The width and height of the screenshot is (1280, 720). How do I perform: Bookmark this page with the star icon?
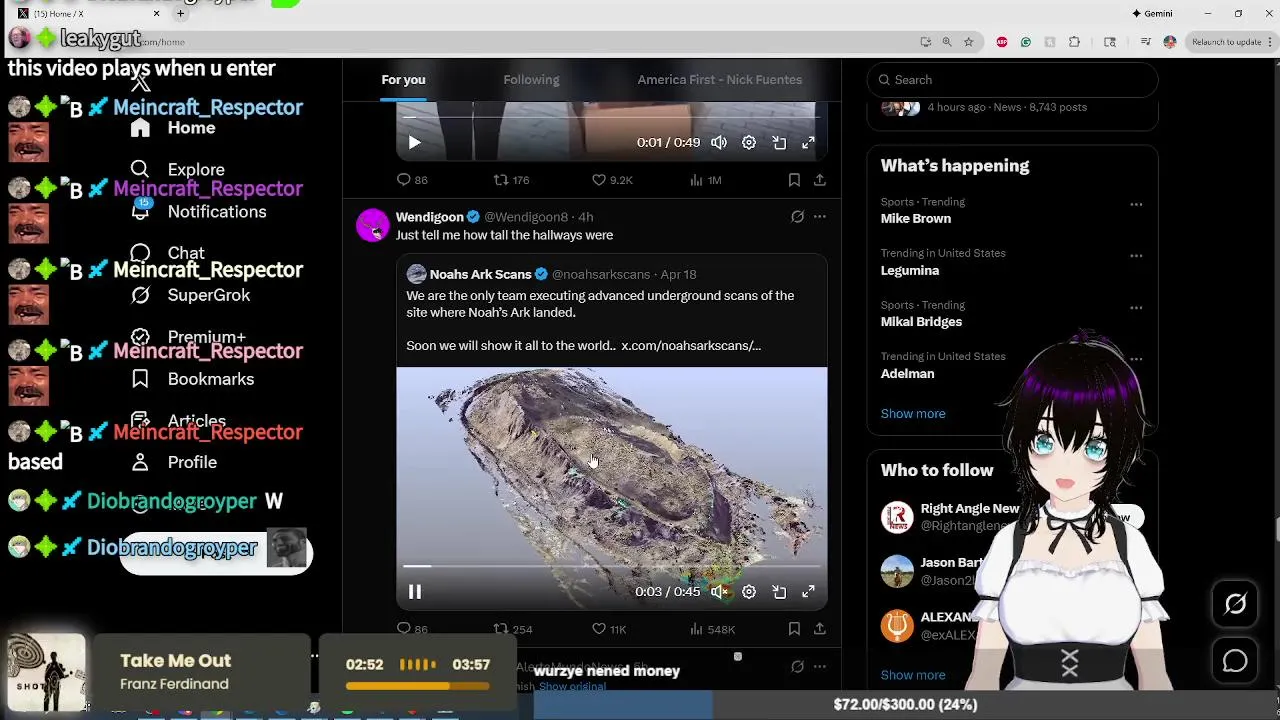point(968,42)
